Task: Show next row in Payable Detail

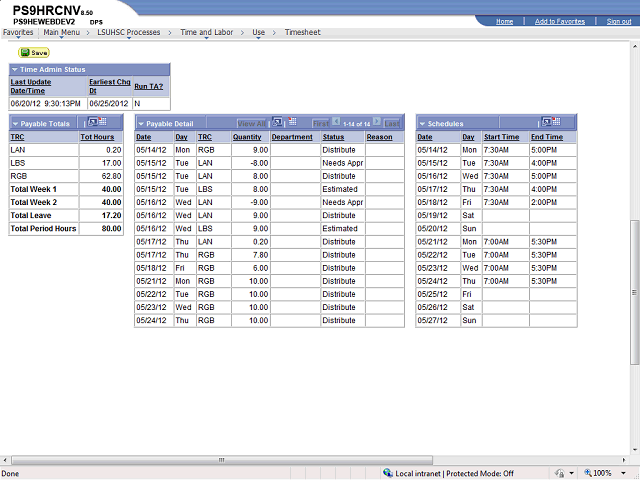Action: coord(377,123)
